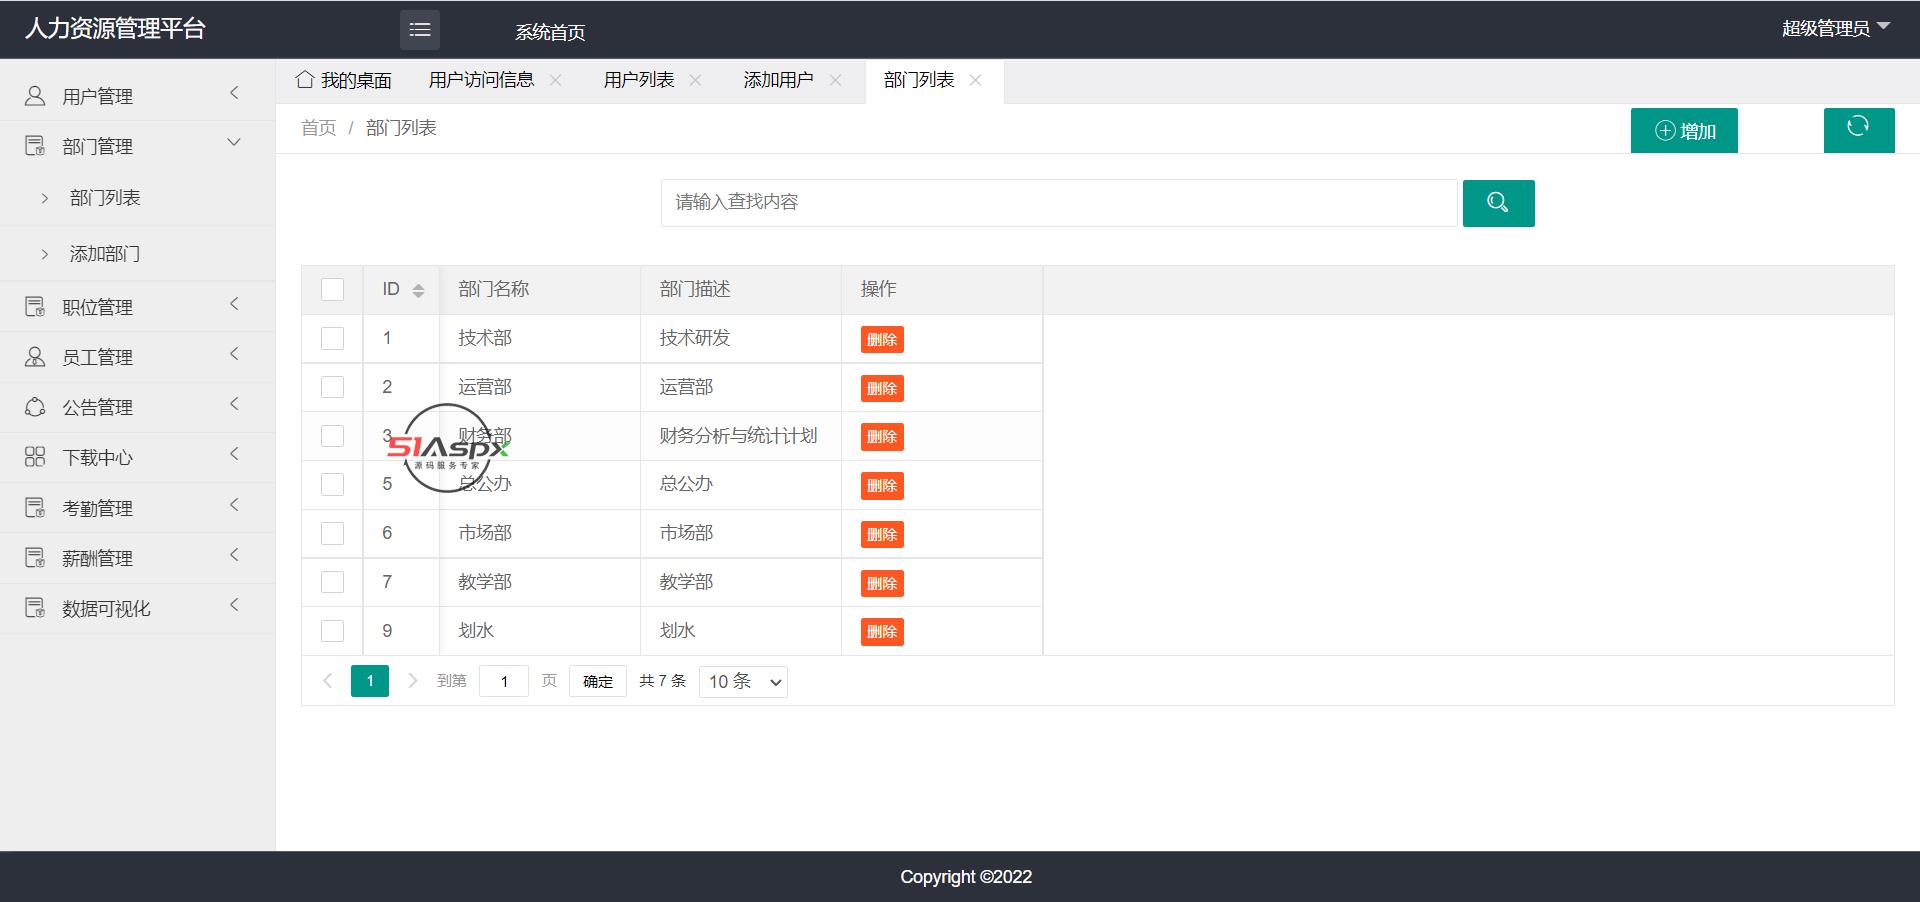Select page 1 in pagination
The image size is (1920, 902).
(x=370, y=681)
